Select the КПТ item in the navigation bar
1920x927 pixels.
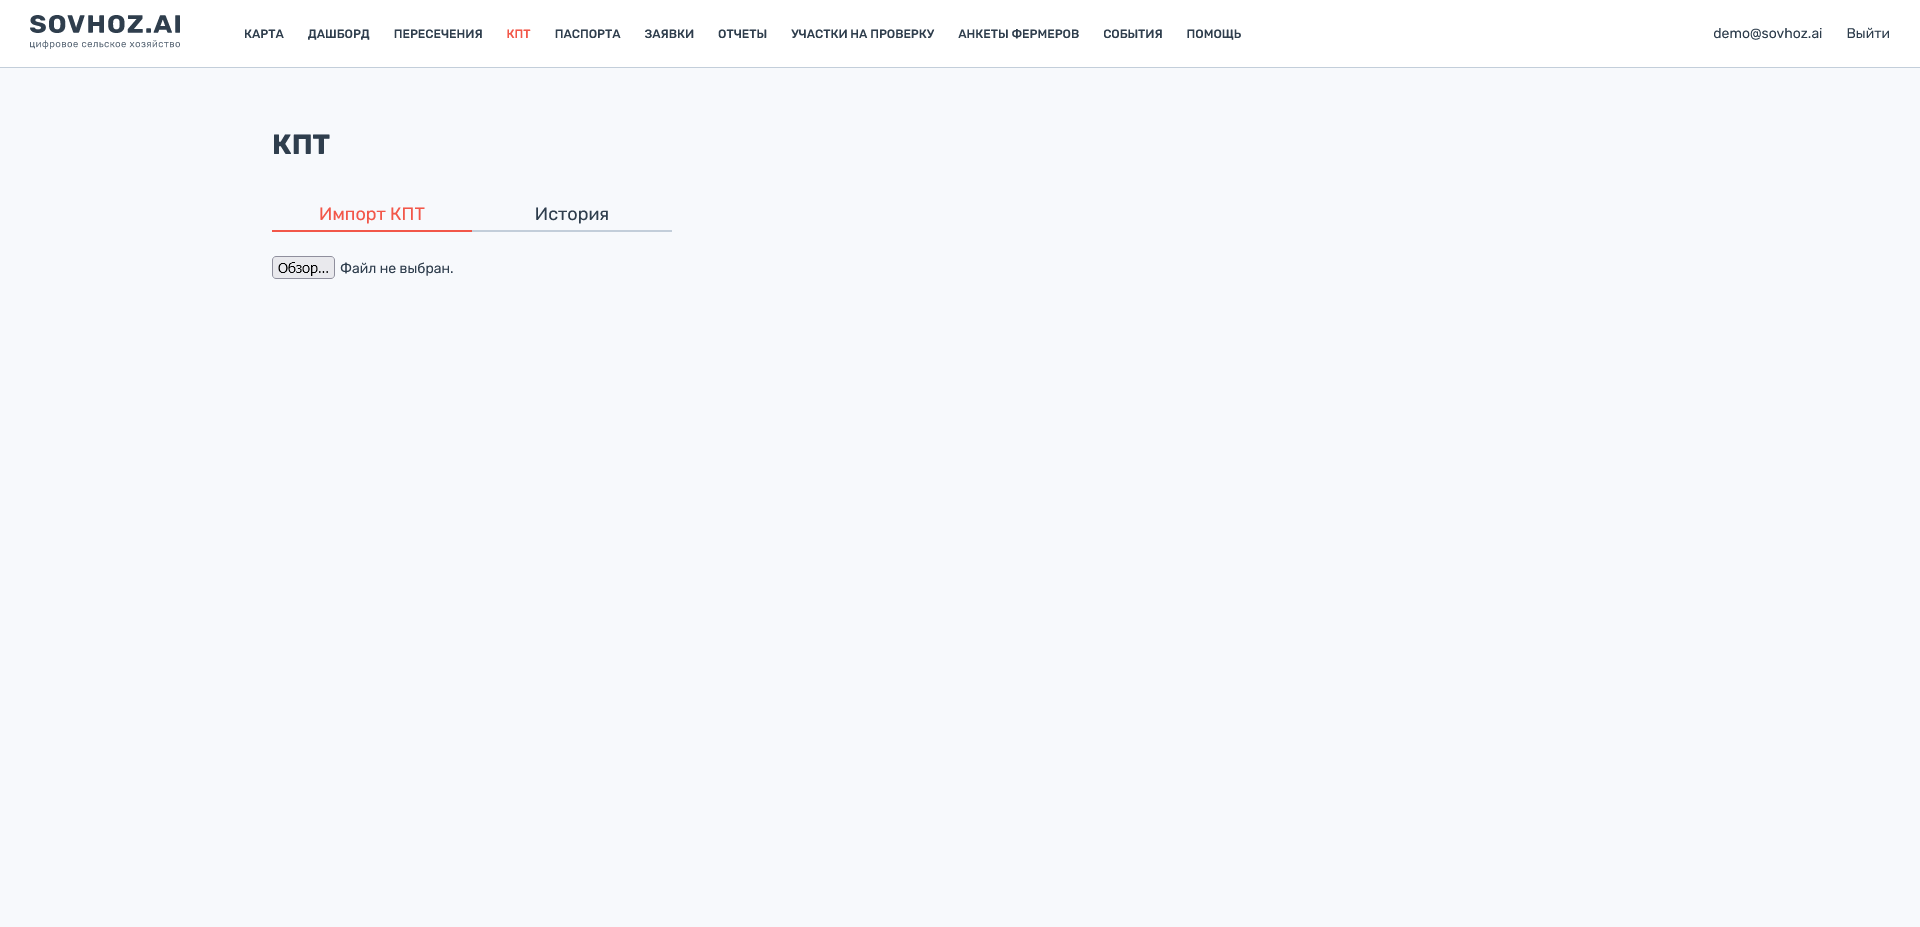[518, 34]
